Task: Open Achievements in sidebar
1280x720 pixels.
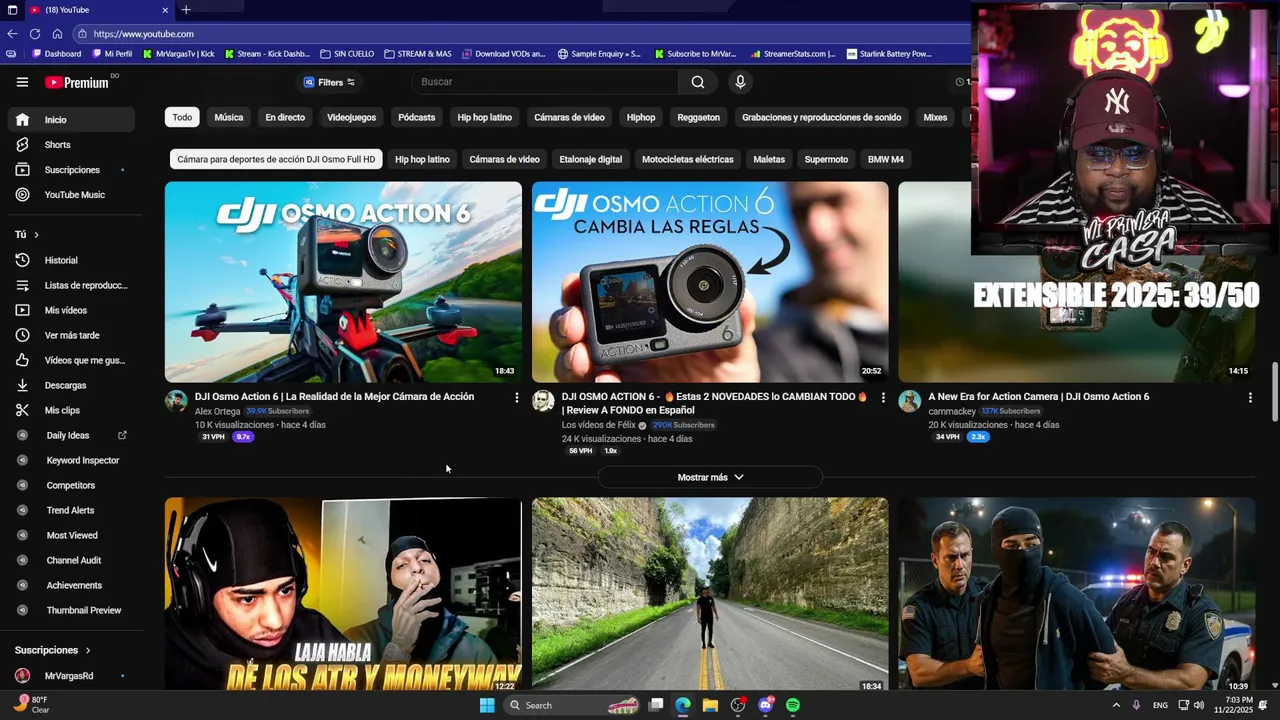Action: point(70,585)
